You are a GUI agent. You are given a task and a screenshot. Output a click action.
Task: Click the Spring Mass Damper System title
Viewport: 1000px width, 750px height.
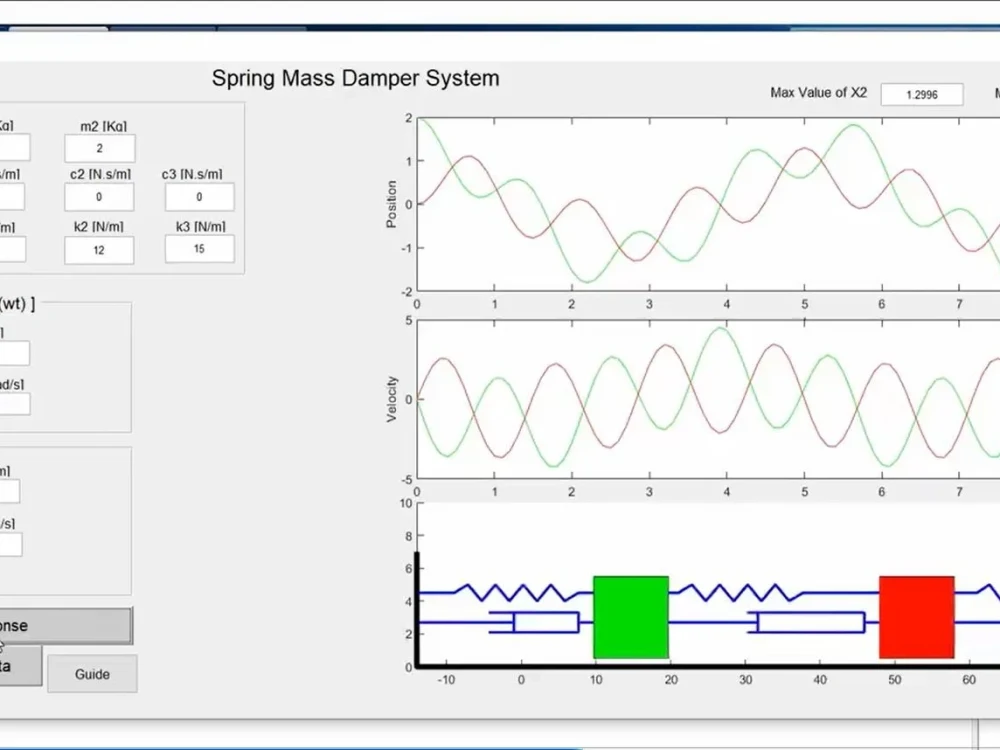click(x=355, y=78)
